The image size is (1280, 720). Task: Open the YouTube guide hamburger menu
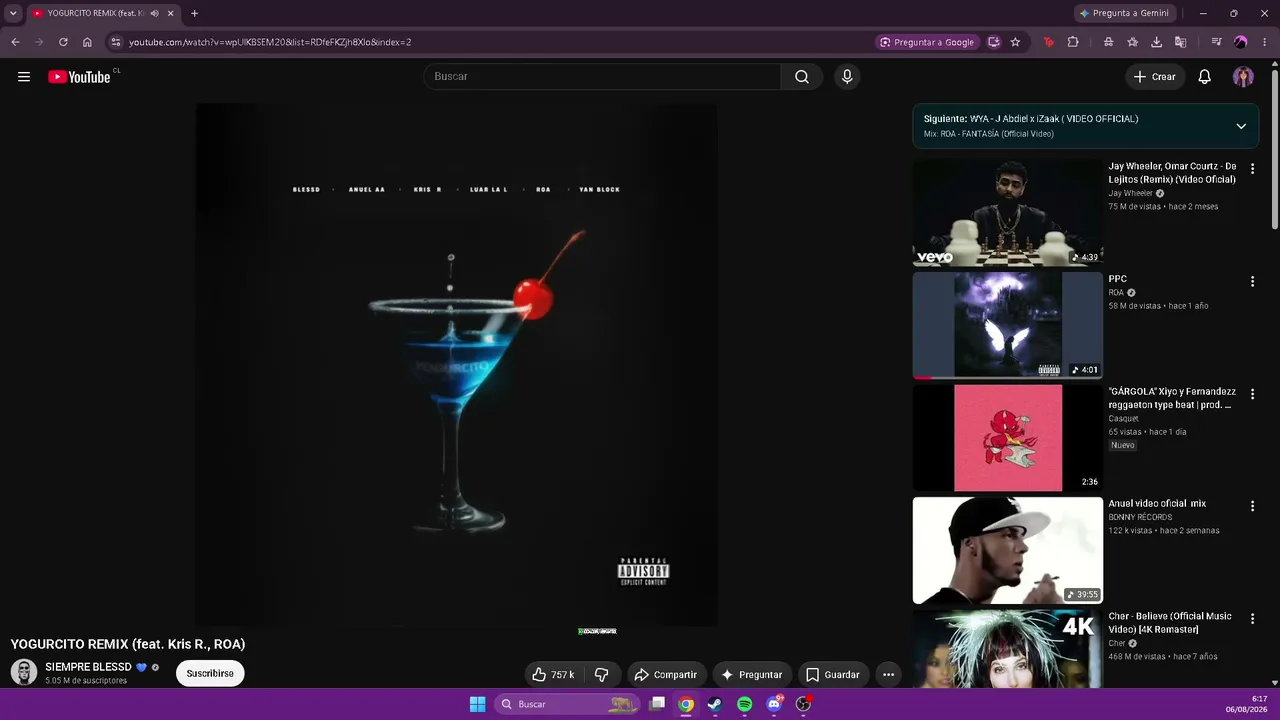coord(24,77)
